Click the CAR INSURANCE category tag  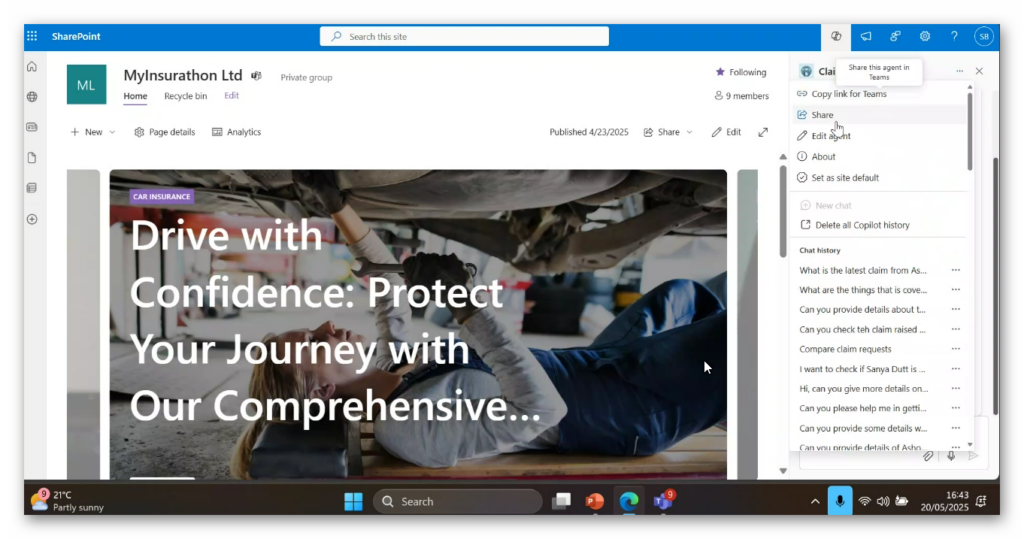pos(161,196)
